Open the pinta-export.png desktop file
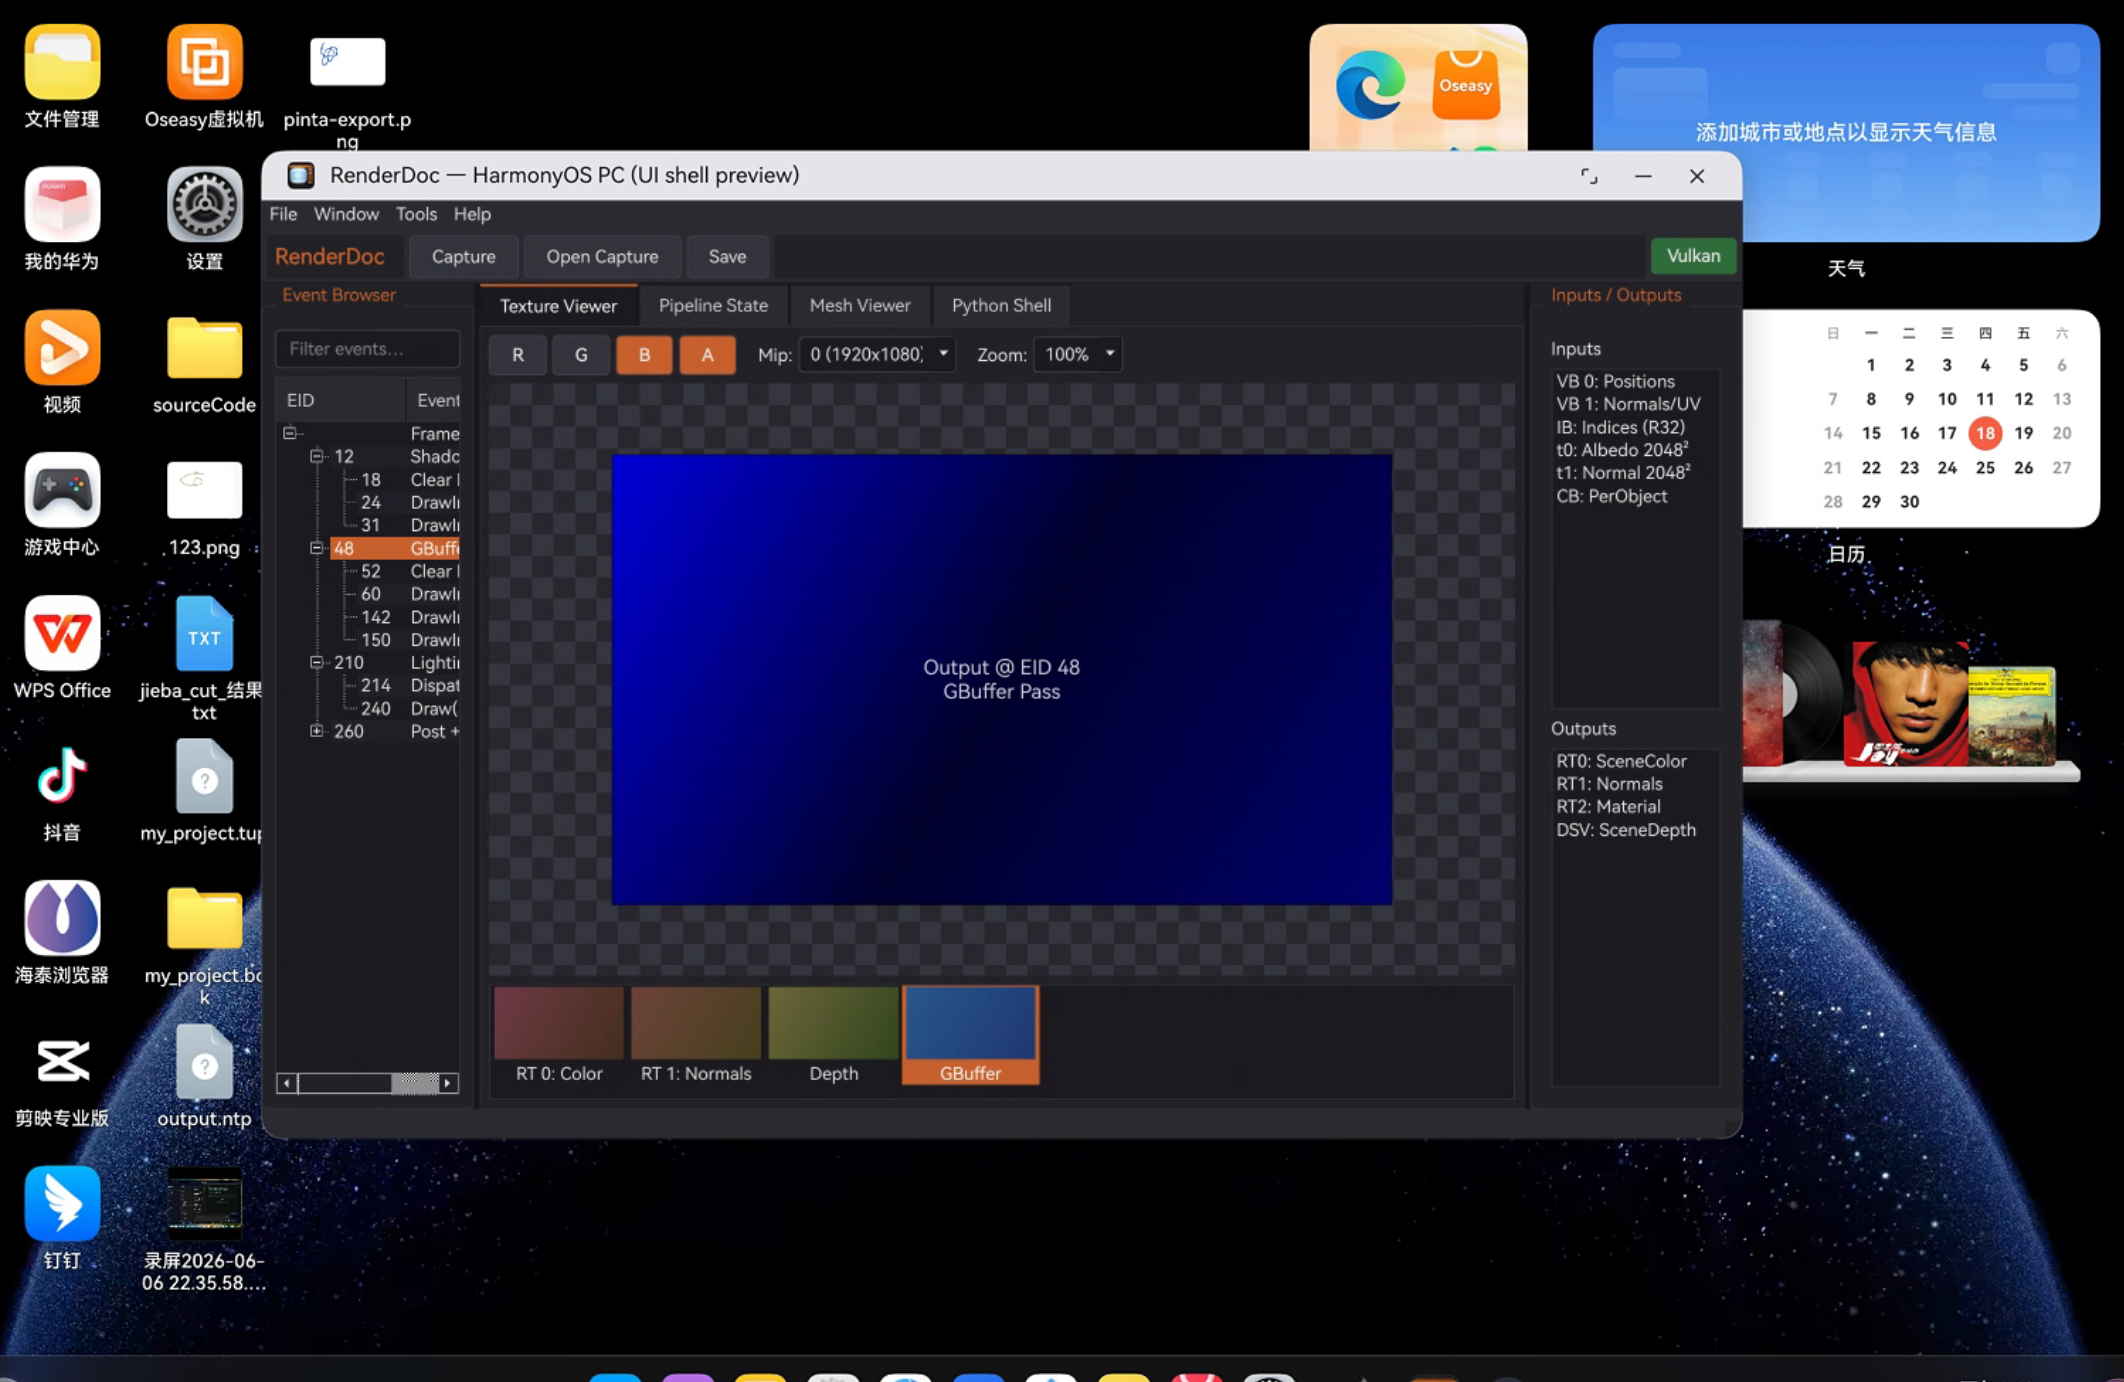Image resolution: width=2124 pixels, height=1382 pixels. (x=347, y=62)
